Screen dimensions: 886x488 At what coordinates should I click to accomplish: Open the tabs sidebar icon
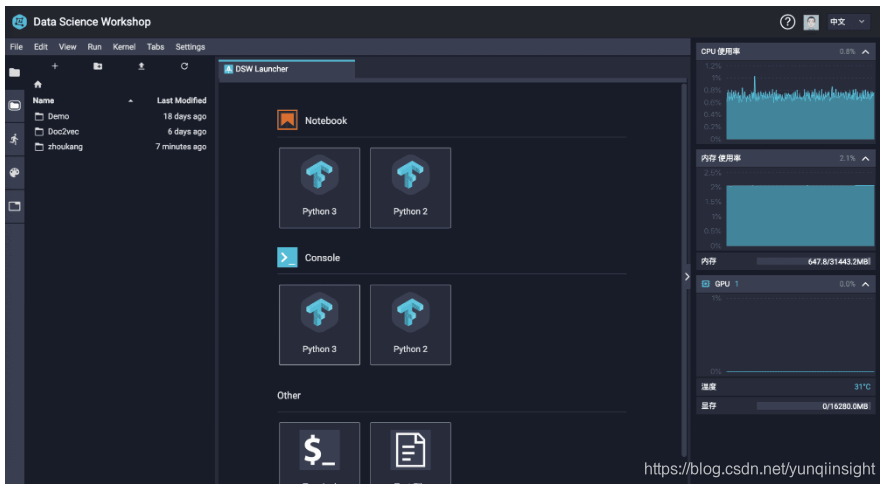[15, 206]
